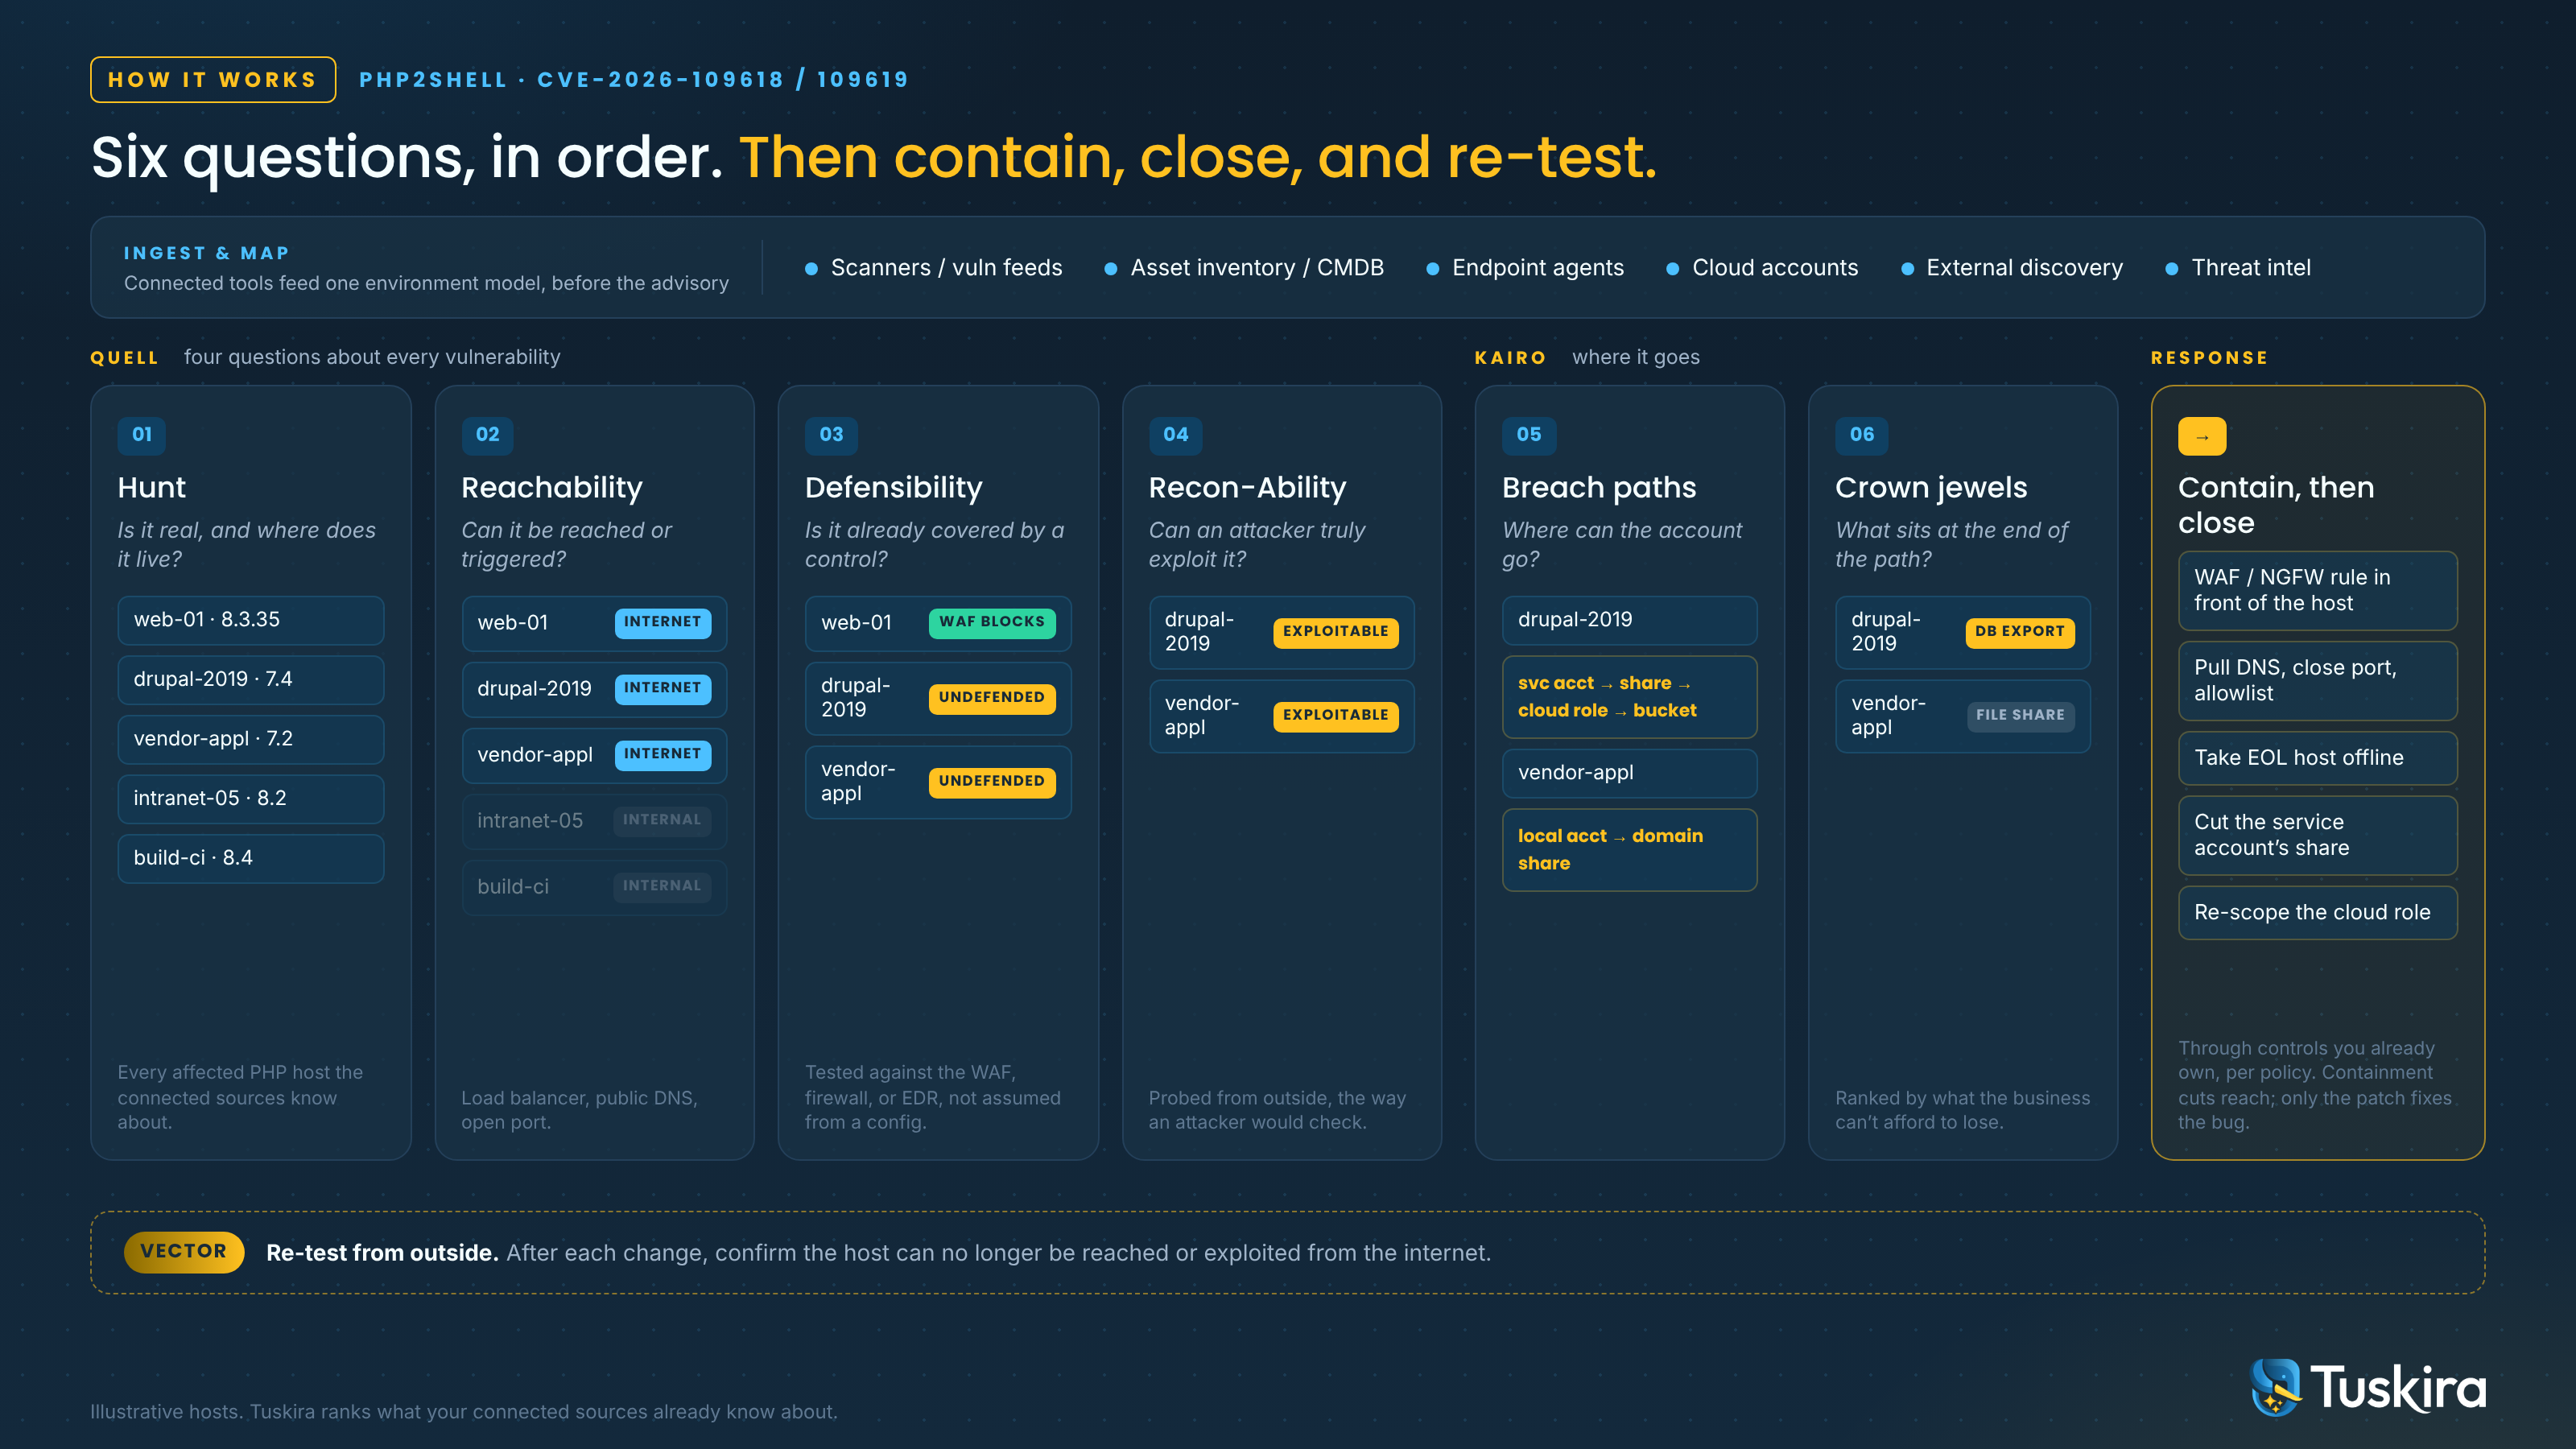
Task: Click 'svc acct → share → cloud role → bucket' path
Action: pos(1629,697)
